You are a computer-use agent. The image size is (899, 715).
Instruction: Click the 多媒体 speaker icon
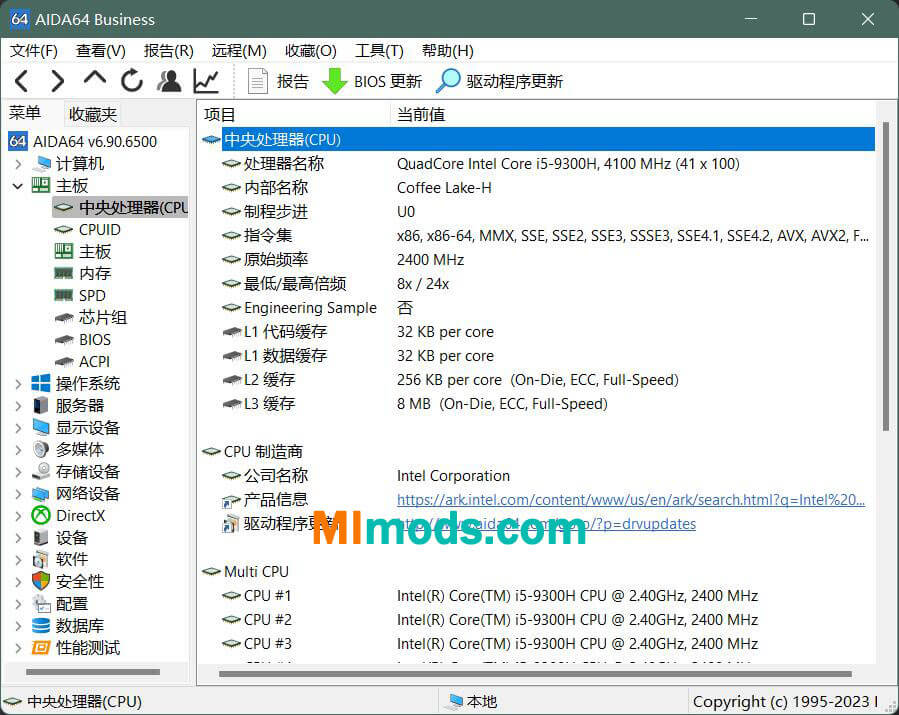click(x=41, y=450)
